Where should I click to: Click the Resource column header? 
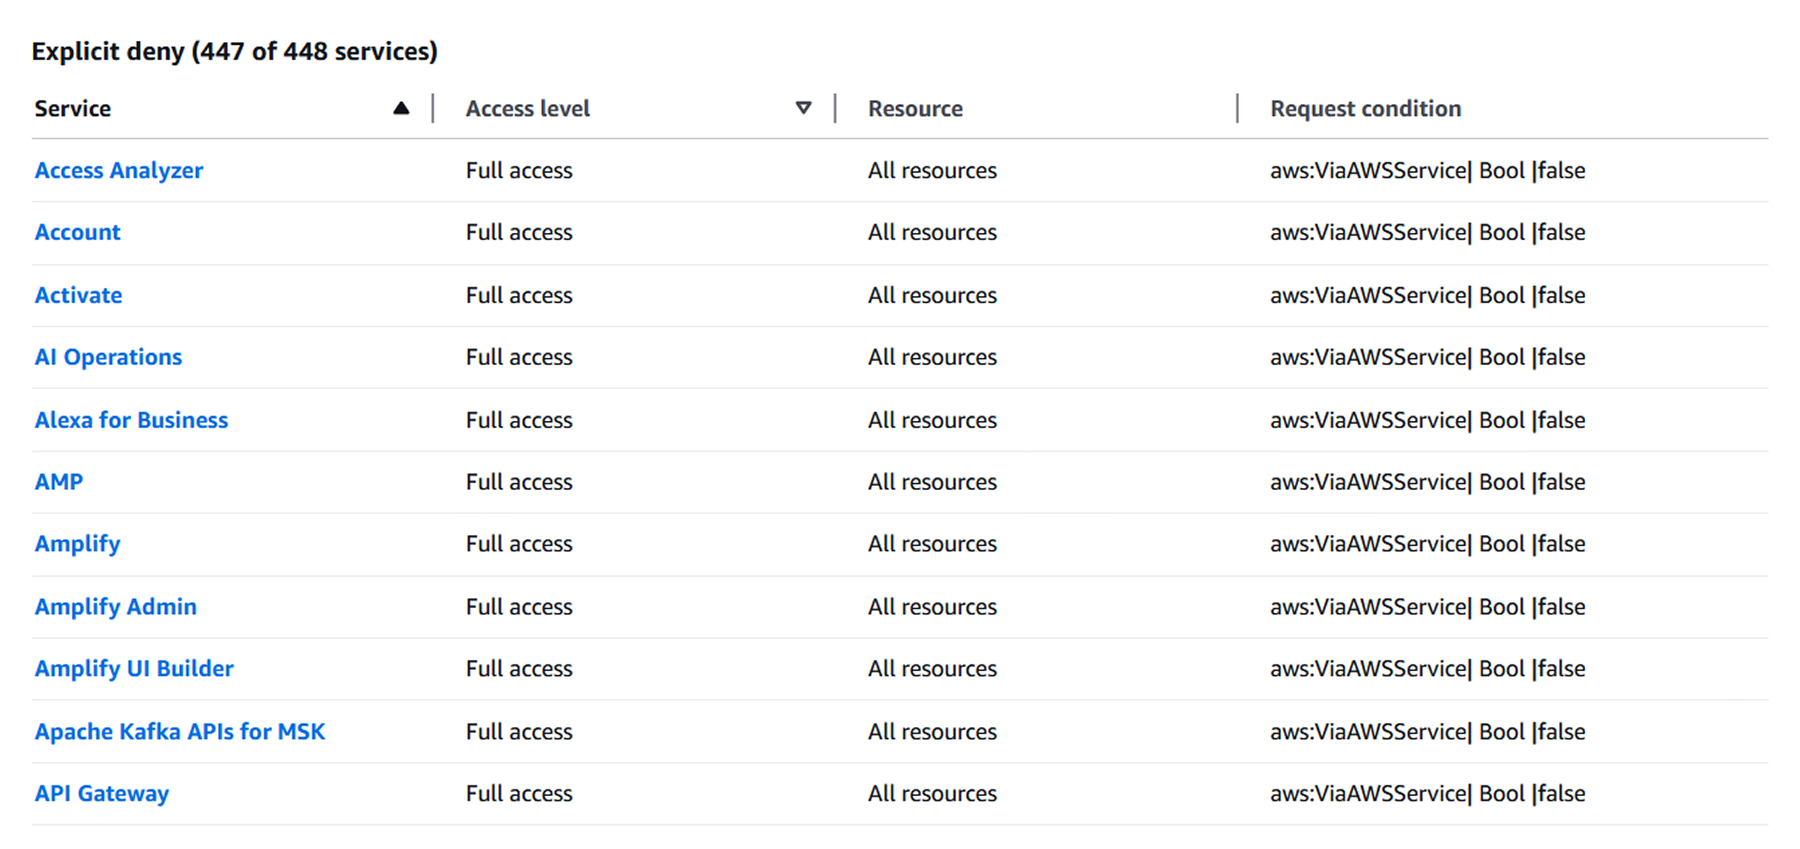(916, 108)
